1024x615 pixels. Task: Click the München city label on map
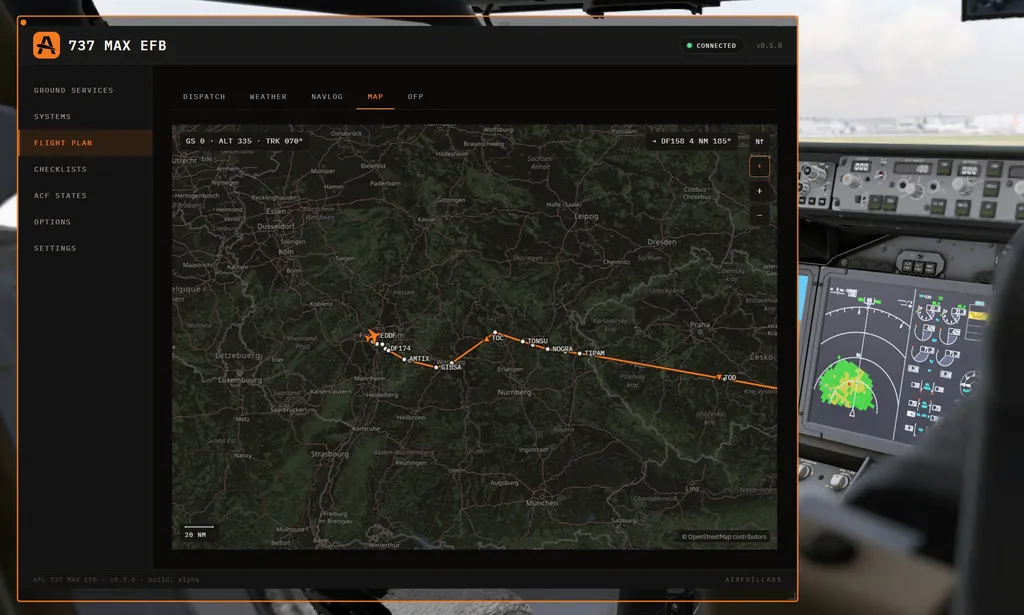[542, 503]
